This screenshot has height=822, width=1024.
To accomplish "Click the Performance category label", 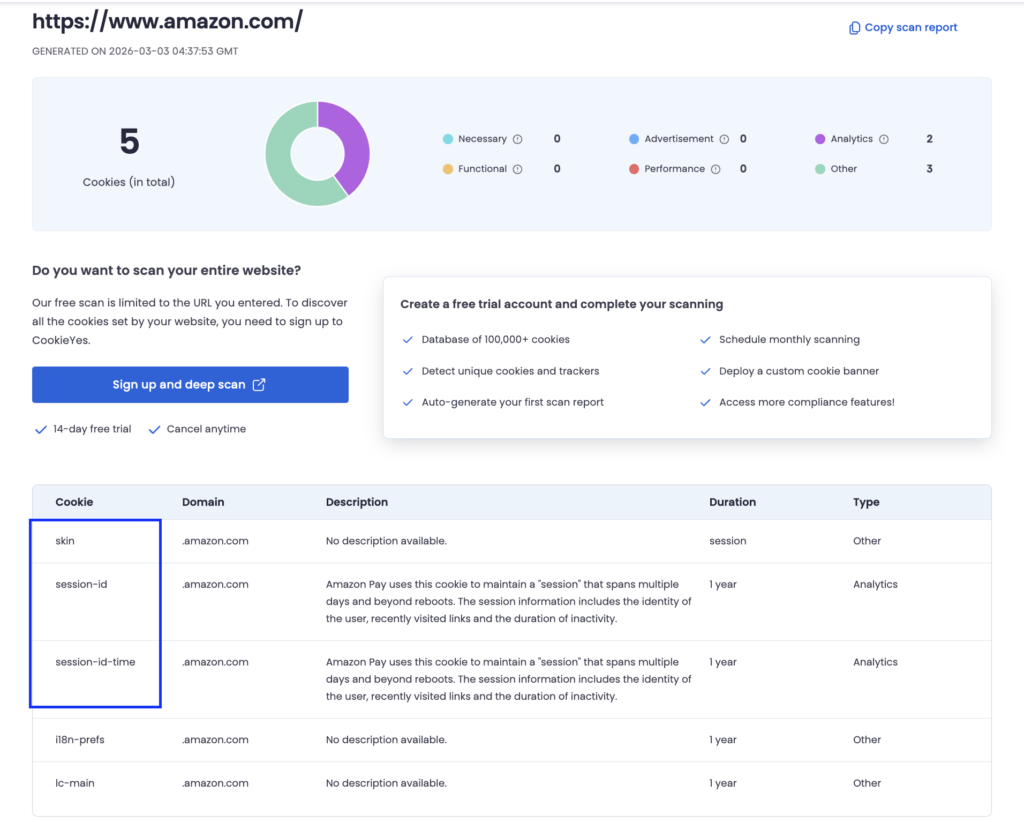I will [x=675, y=169].
